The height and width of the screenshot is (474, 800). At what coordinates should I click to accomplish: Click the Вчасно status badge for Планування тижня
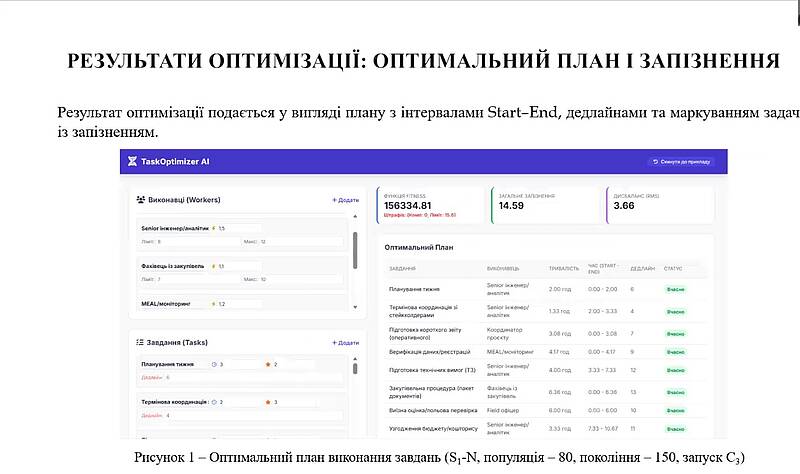(x=677, y=289)
